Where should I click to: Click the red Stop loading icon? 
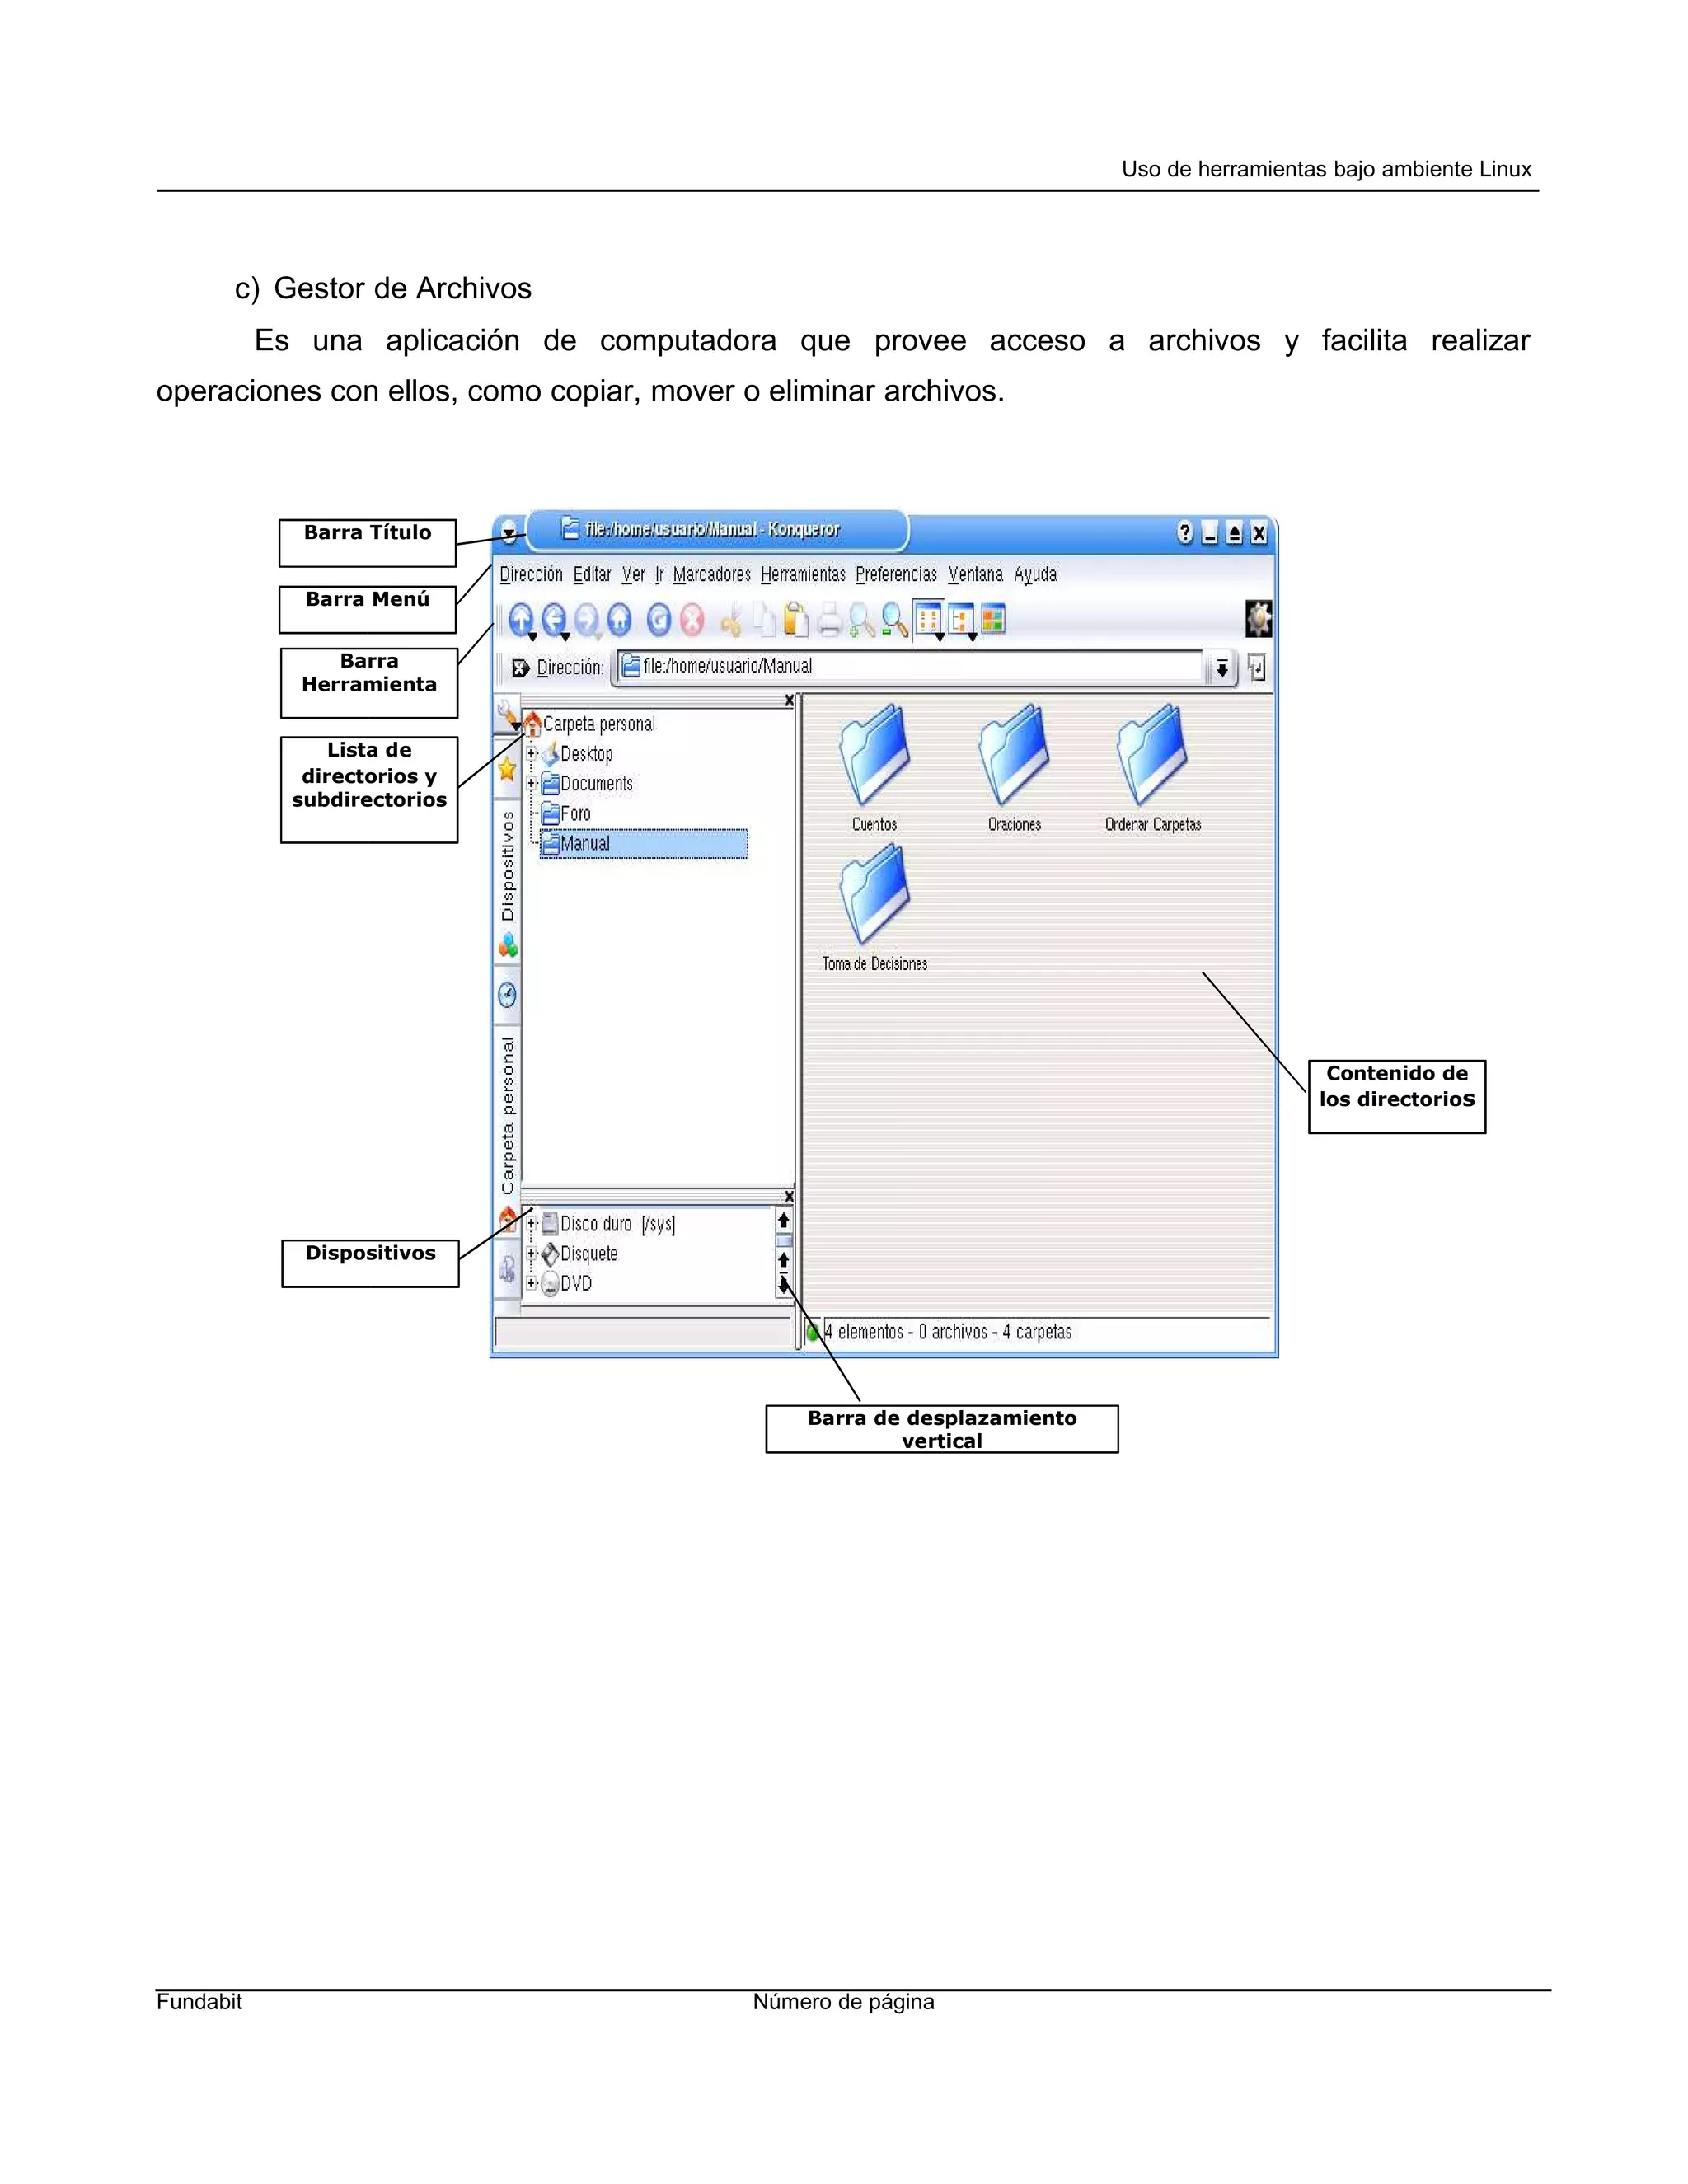click(x=692, y=620)
